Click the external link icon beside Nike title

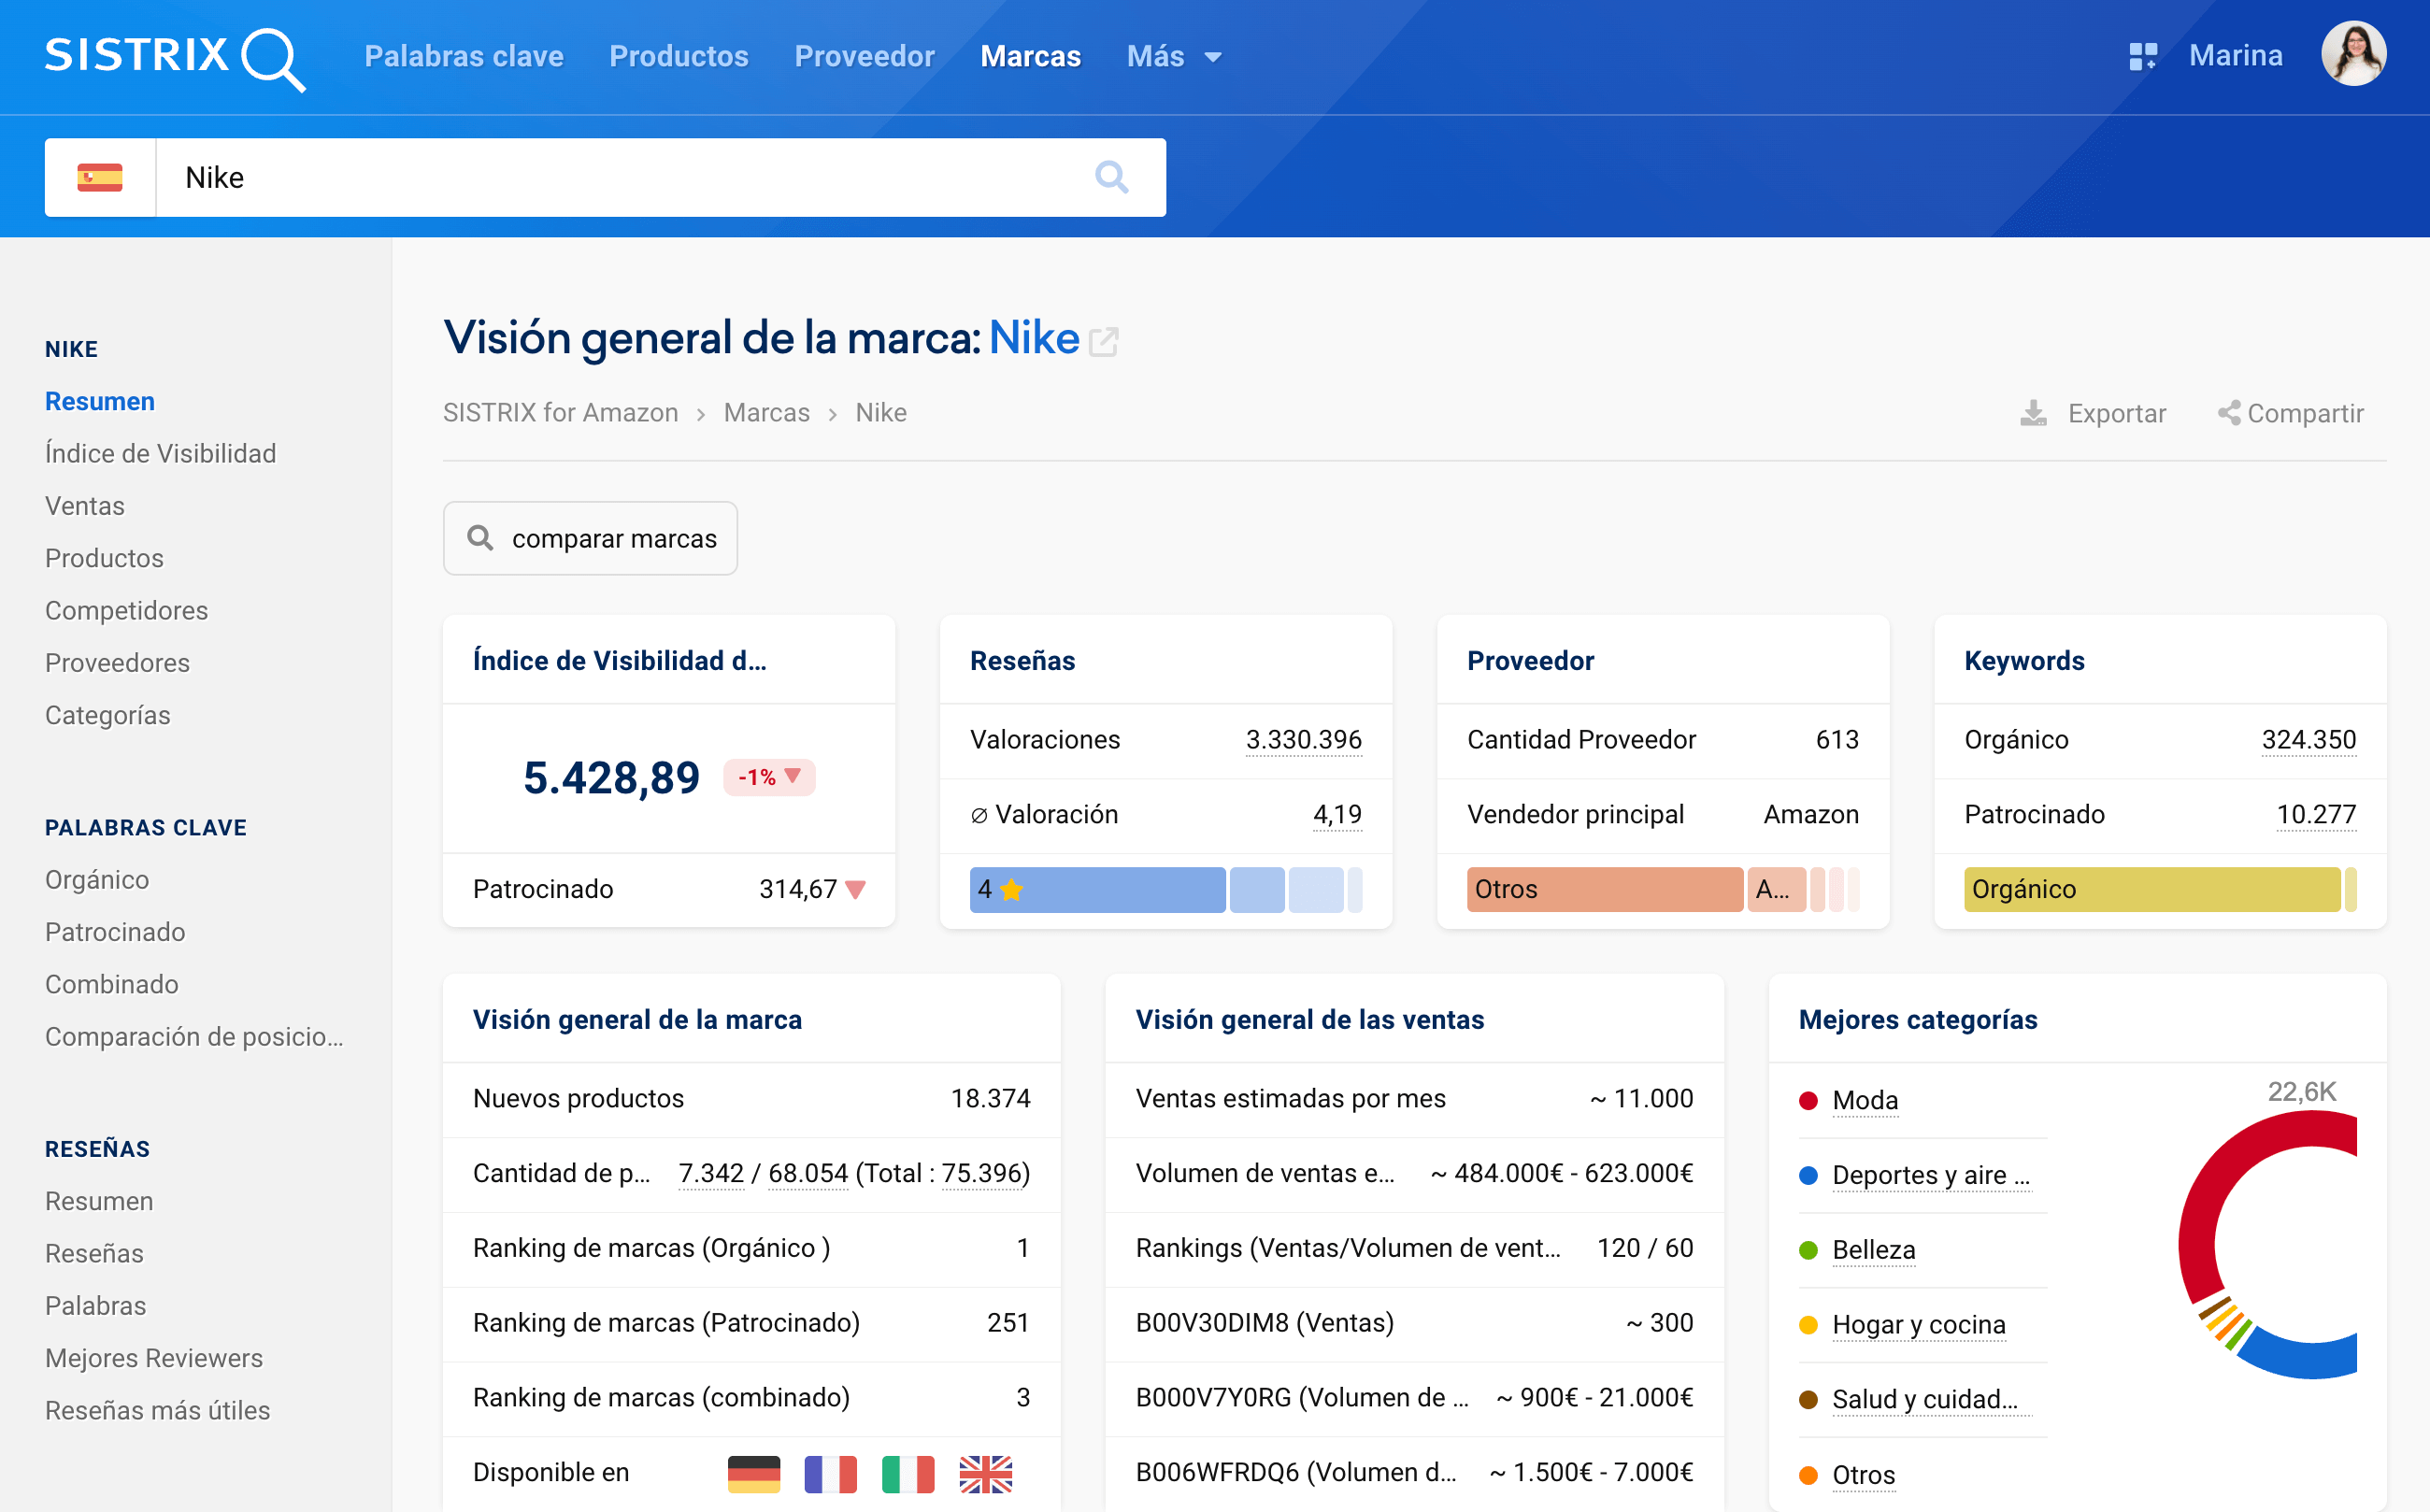point(1103,342)
